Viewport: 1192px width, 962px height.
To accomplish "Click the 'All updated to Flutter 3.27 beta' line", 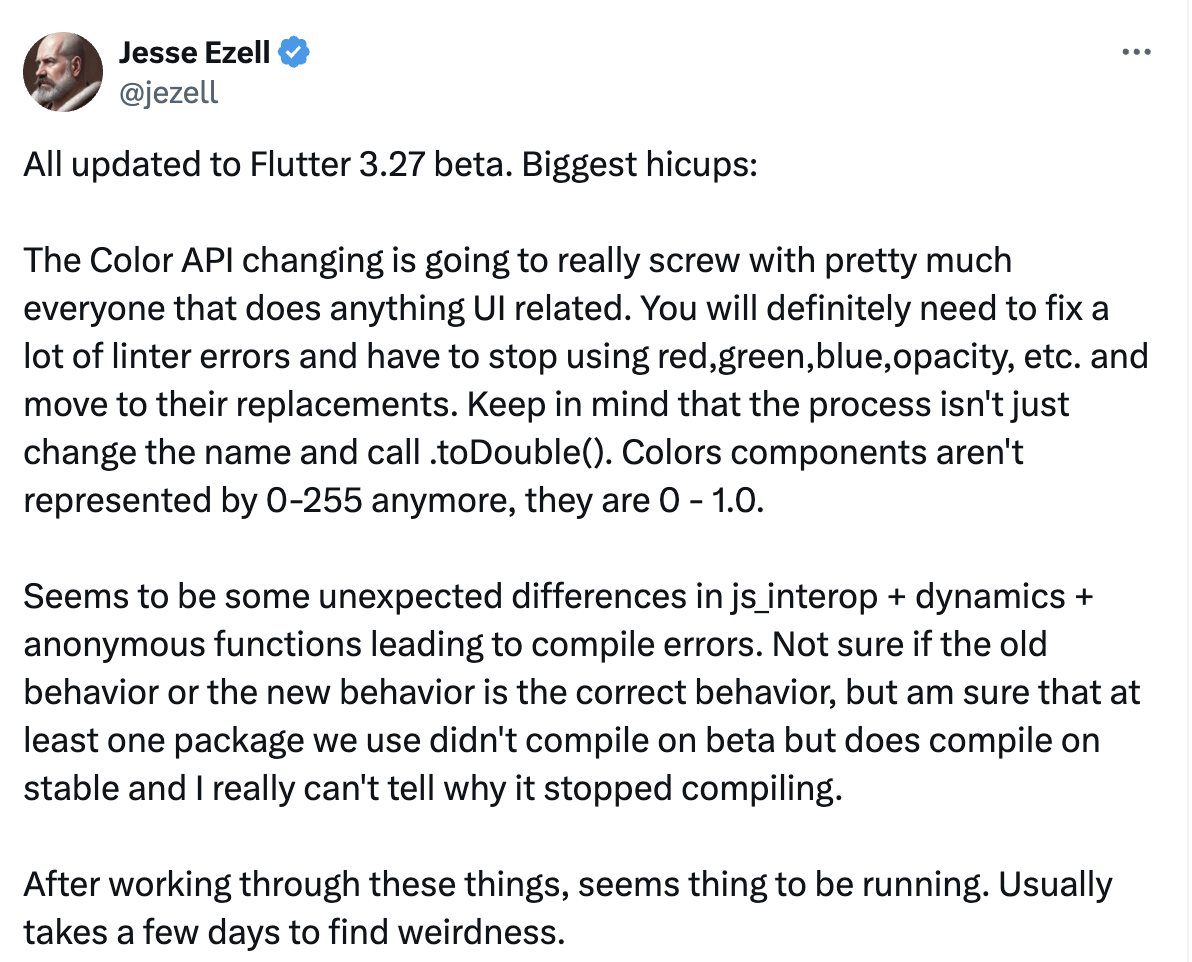I will click(x=268, y=164).
